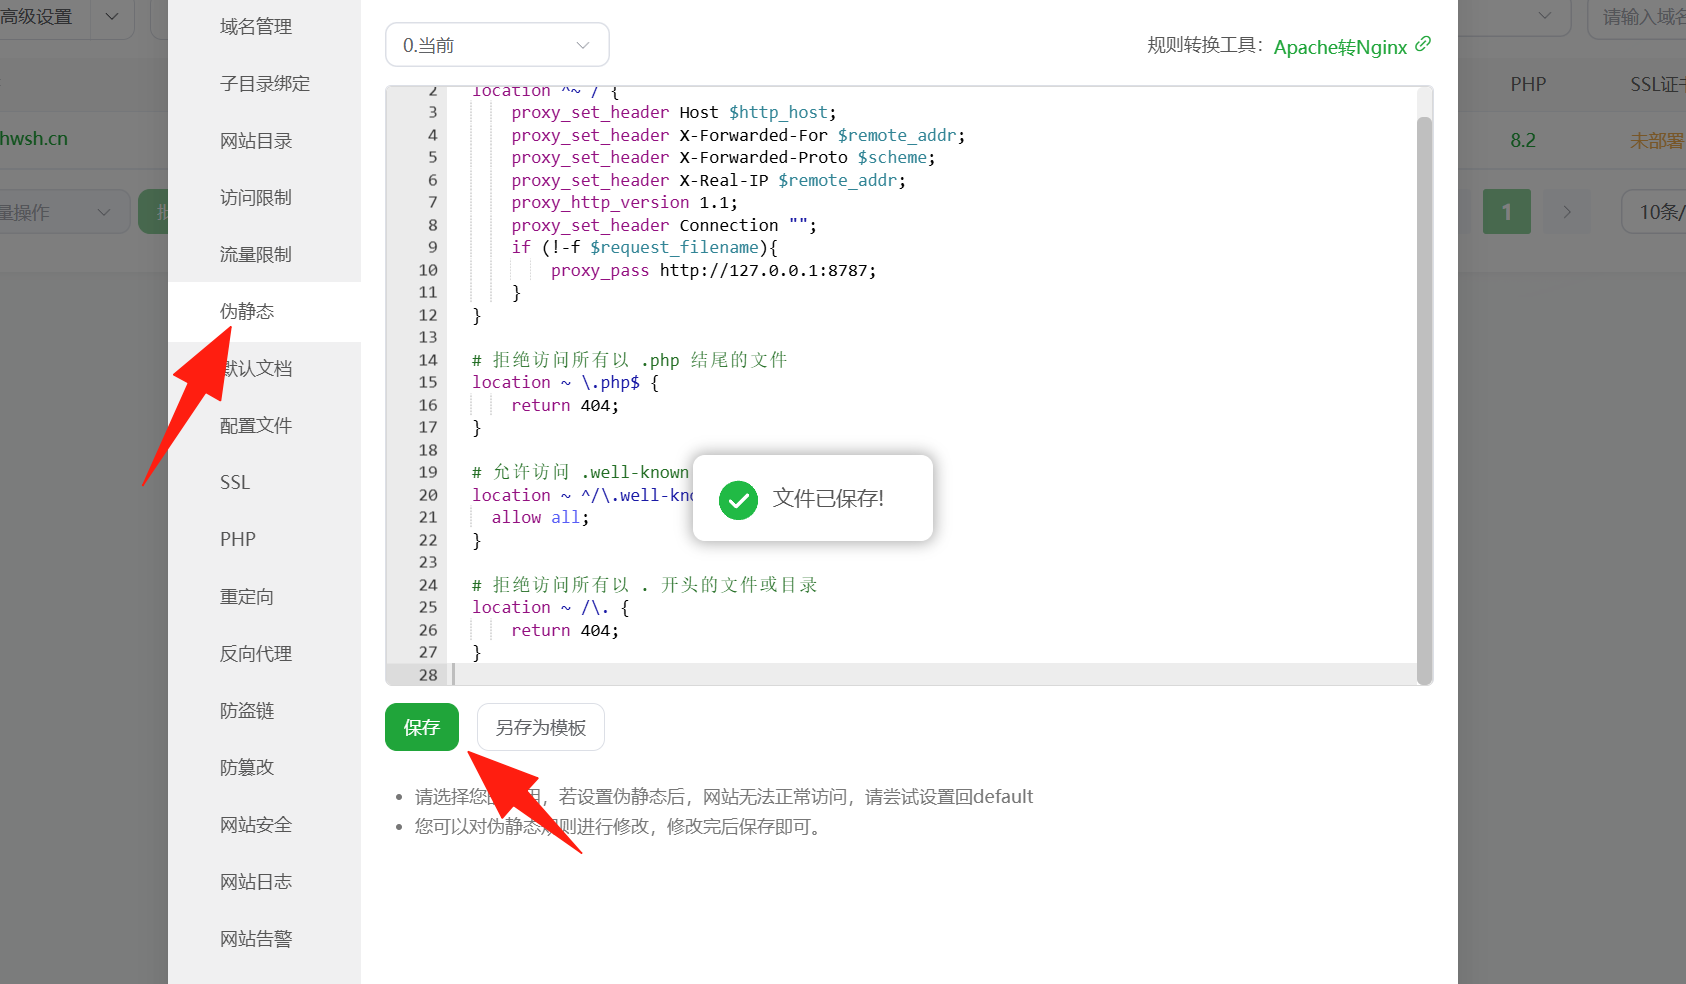Click the 未部署 SSL status link
Viewport: 1686px width, 984px height.
(1657, 141)
